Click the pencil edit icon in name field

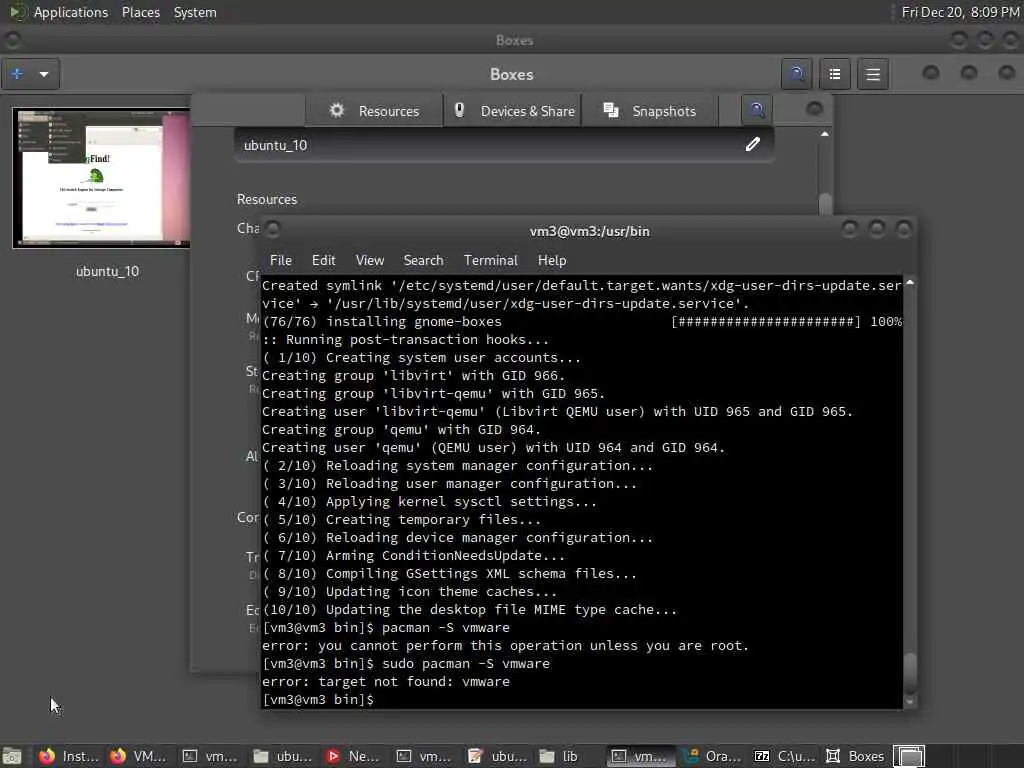point(752,144)
